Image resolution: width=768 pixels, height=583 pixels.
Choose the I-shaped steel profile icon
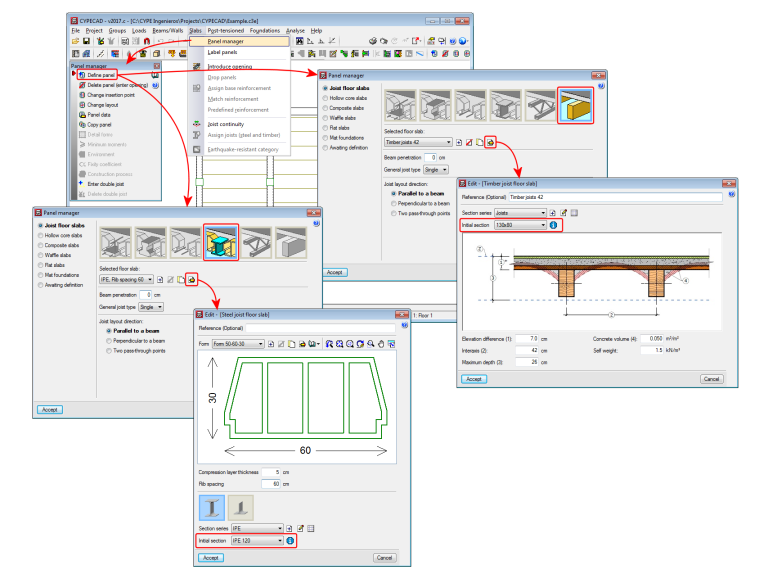[x=212, y=508]
